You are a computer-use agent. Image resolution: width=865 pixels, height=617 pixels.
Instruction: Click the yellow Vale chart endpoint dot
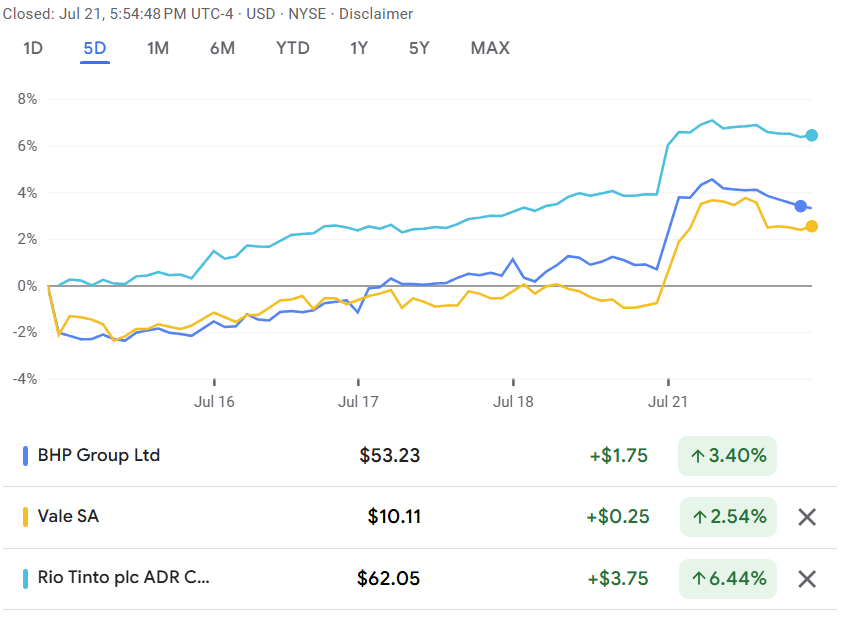click(x=811, y=226)
